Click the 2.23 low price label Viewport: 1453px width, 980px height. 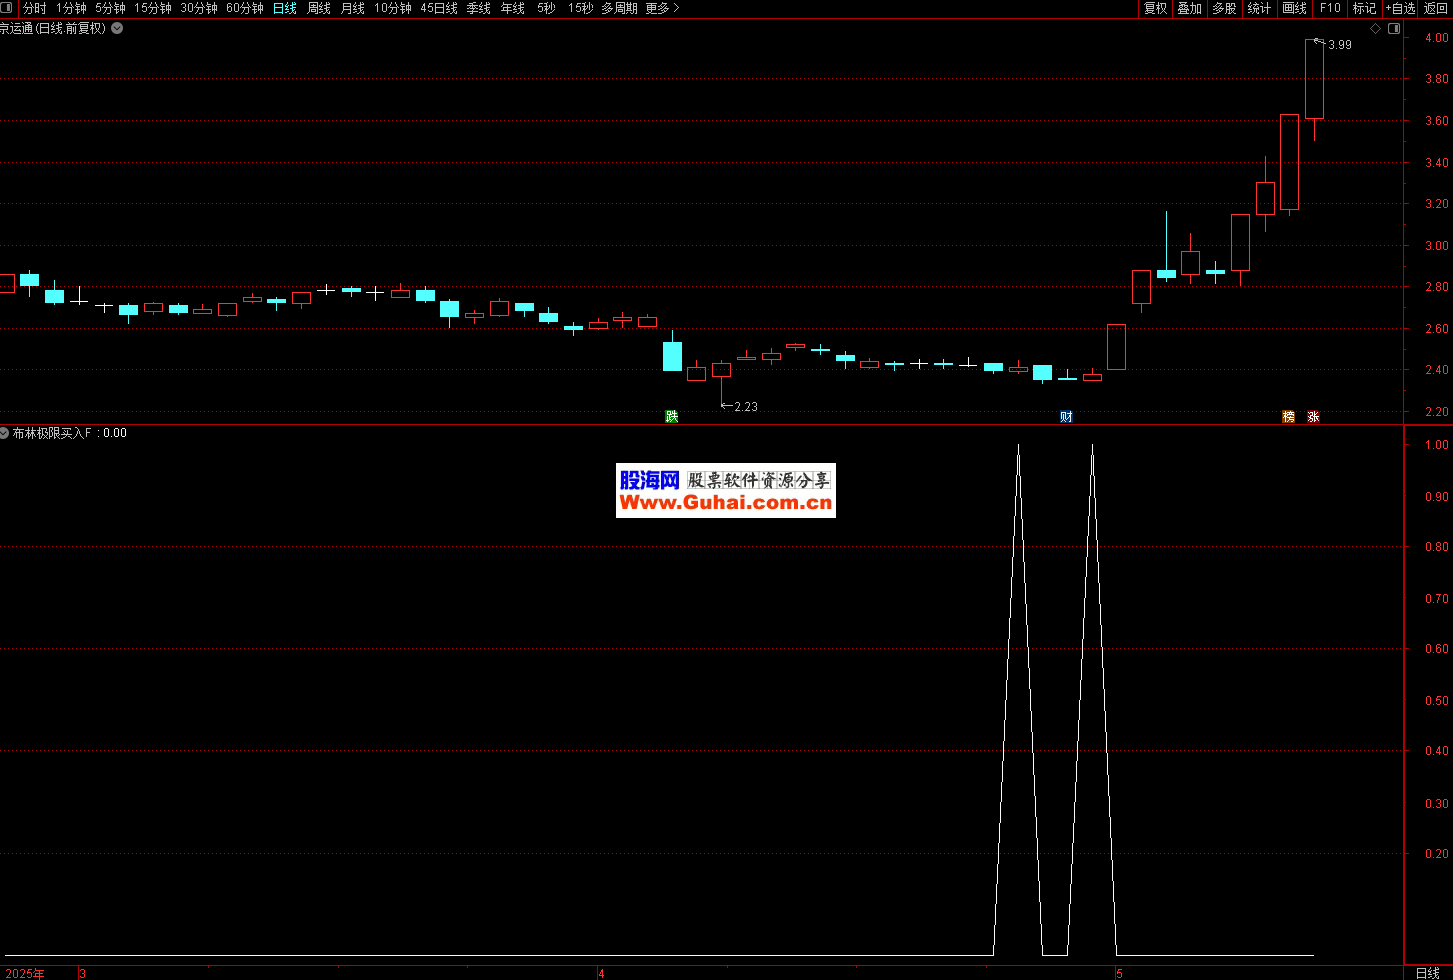746,407
